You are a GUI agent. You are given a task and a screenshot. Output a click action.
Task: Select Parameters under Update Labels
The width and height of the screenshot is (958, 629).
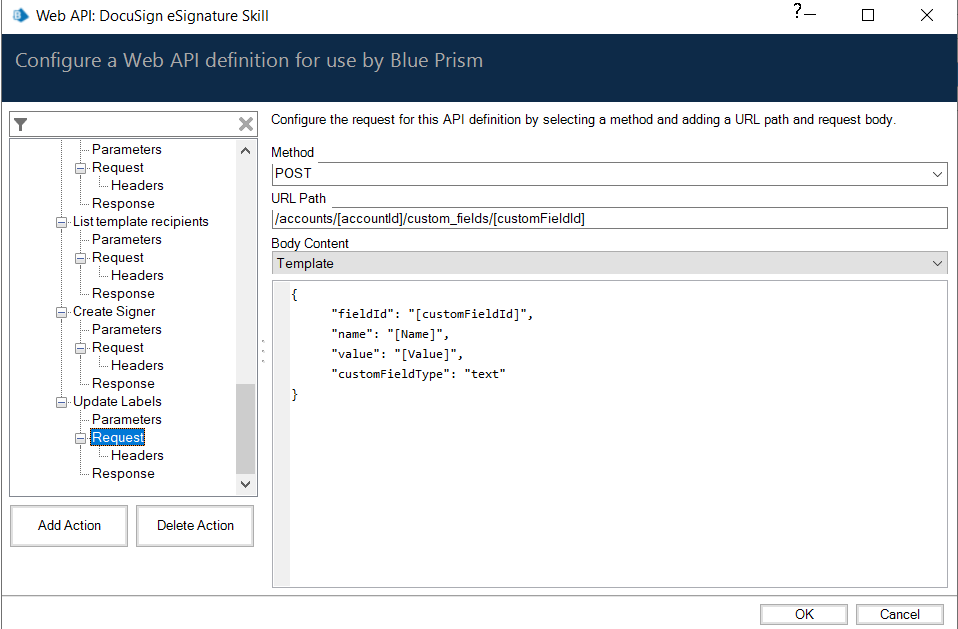pyautogui.click(x=126, y=419)
